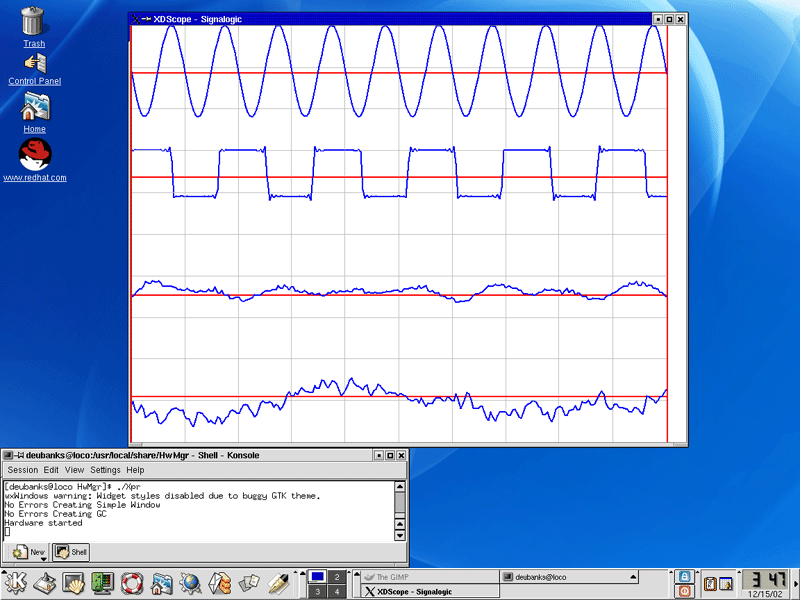Open the Klipper clipboard tray icon

coord(710,583)
